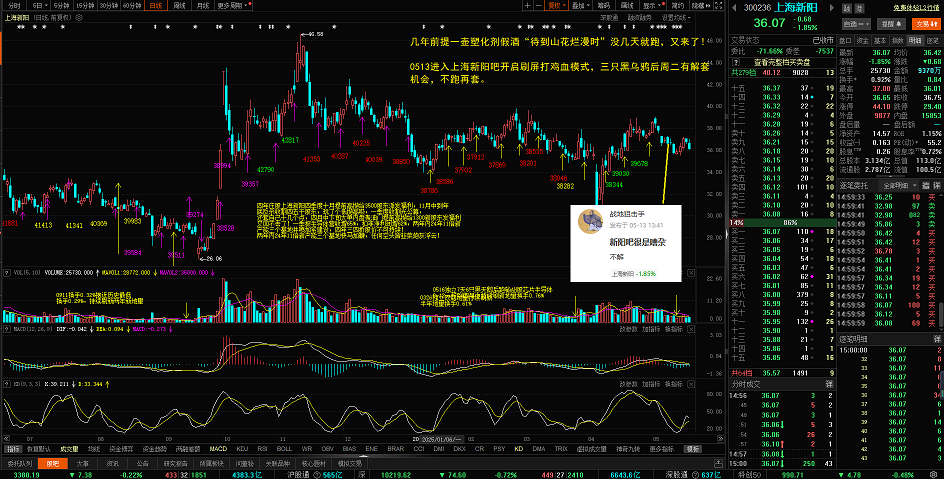Image resolution: width=944 pixels, height=479 pixels.
Task: Select the 日线 daily chart tab
Action: (x=156, y=5)
